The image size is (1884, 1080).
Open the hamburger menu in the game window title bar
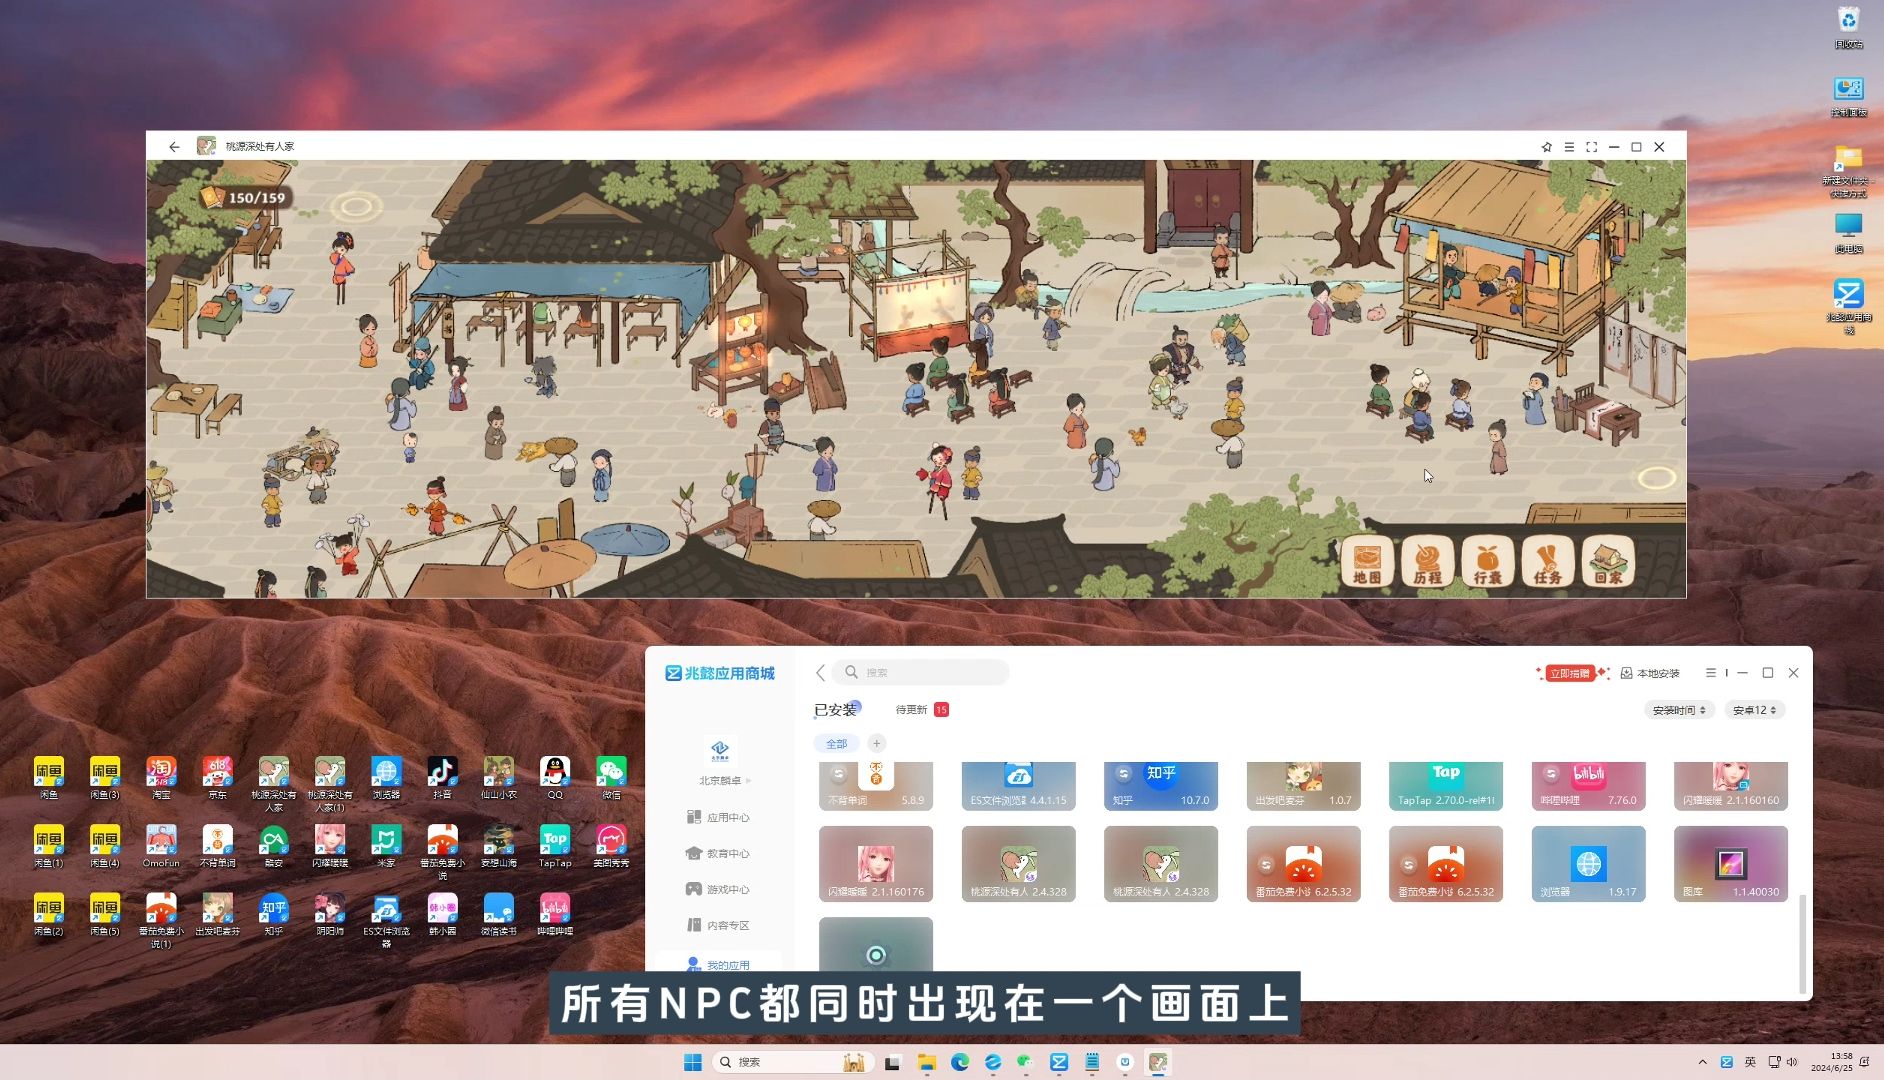pos(1569,146)
